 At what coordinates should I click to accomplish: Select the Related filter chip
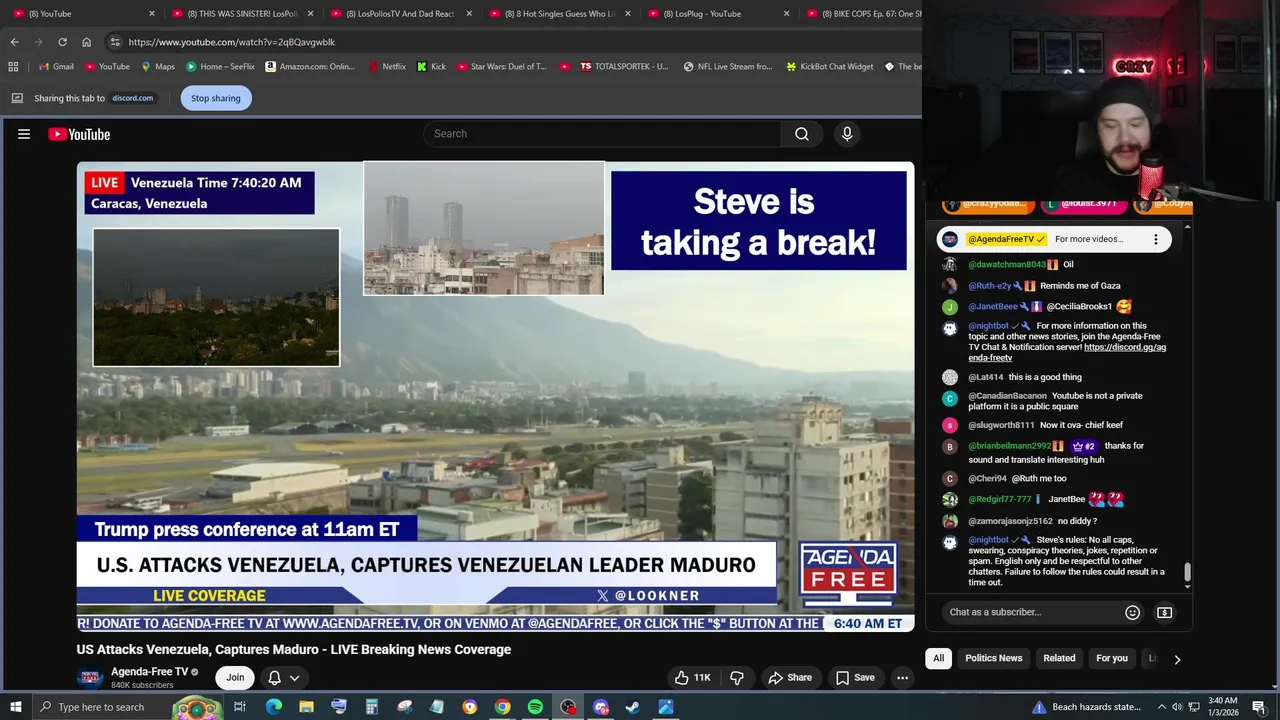(1059, 659)
